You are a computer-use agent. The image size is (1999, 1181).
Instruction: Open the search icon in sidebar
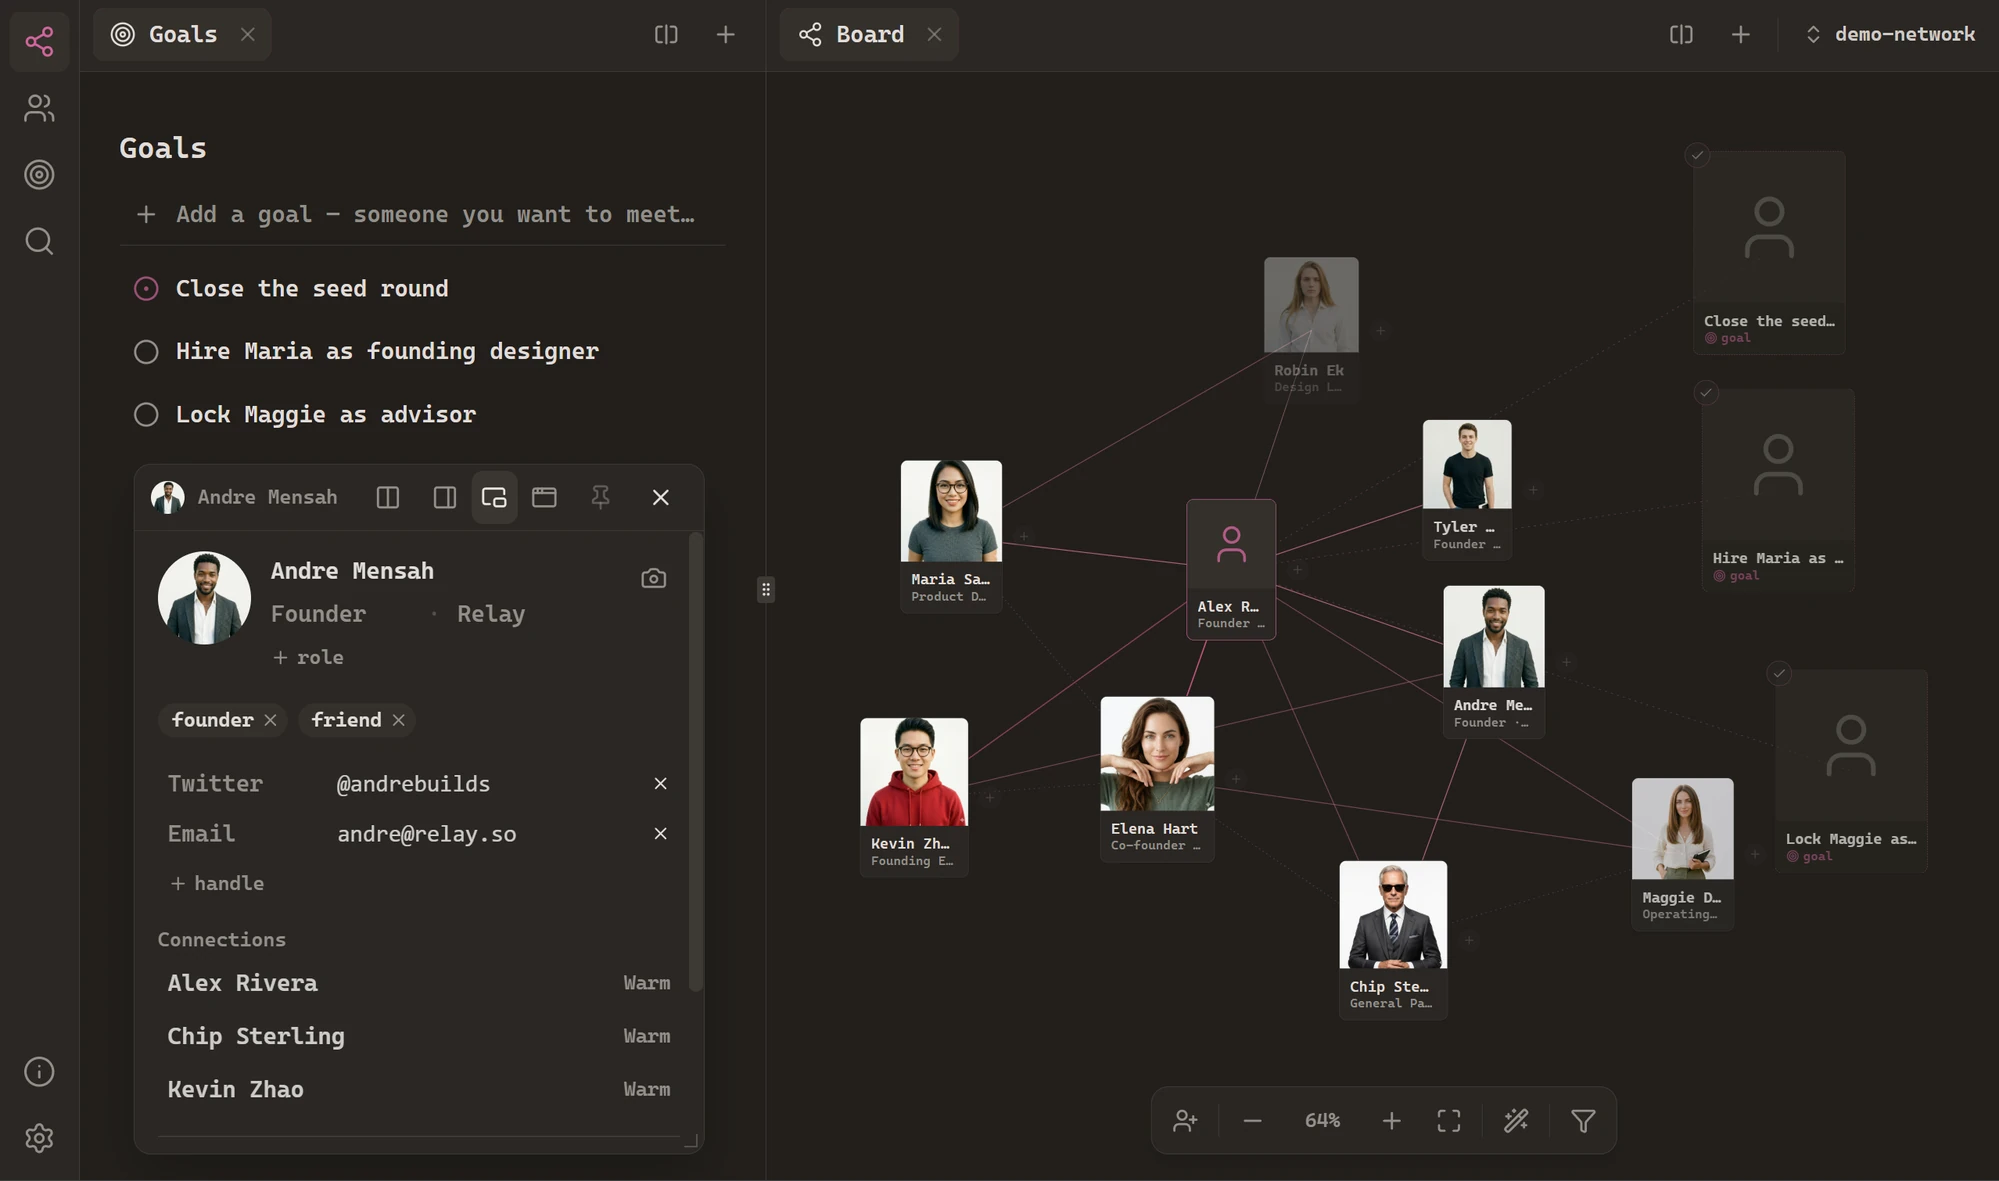(39, 241)
